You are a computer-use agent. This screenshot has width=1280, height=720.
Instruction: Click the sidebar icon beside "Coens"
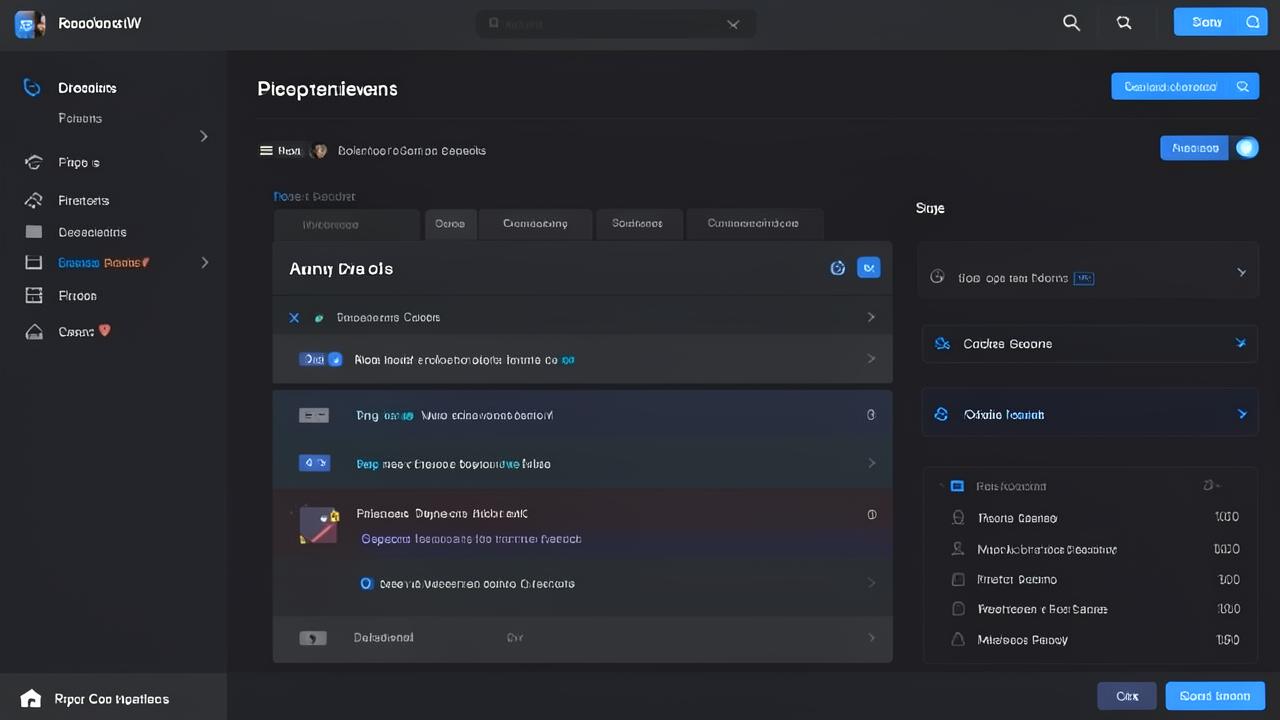coord(34,331)
